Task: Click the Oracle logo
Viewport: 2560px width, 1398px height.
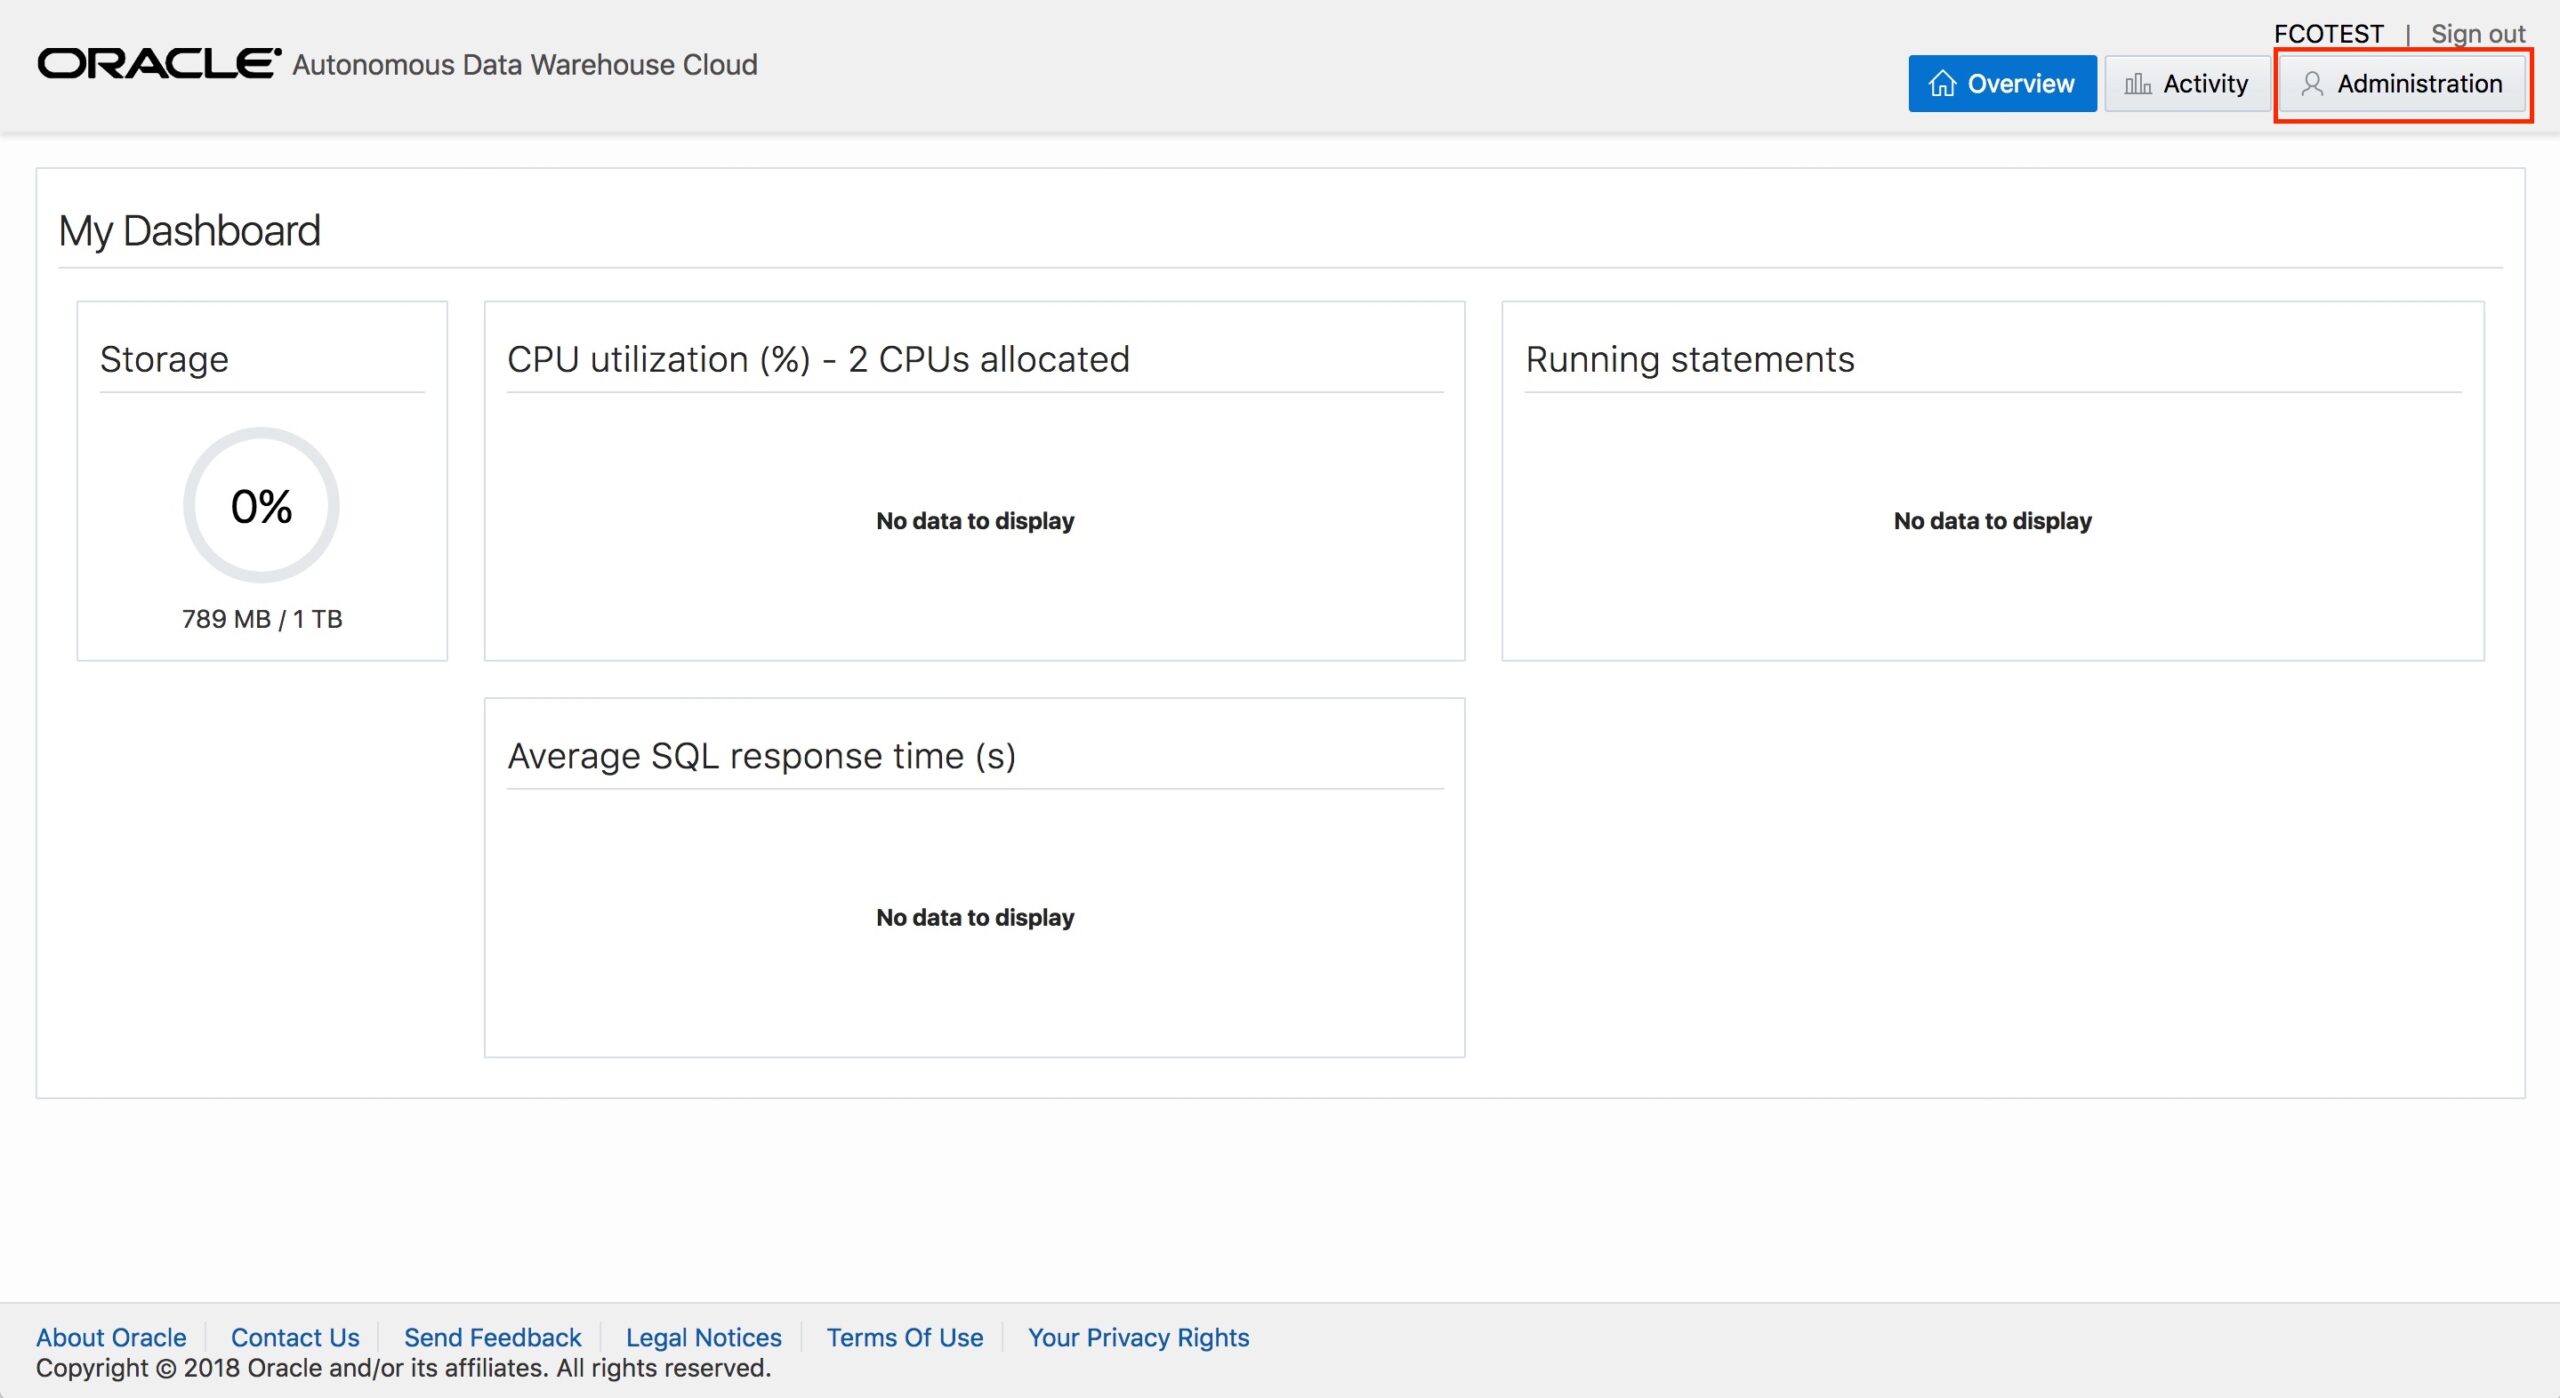Action: click(x=158, y=64)
